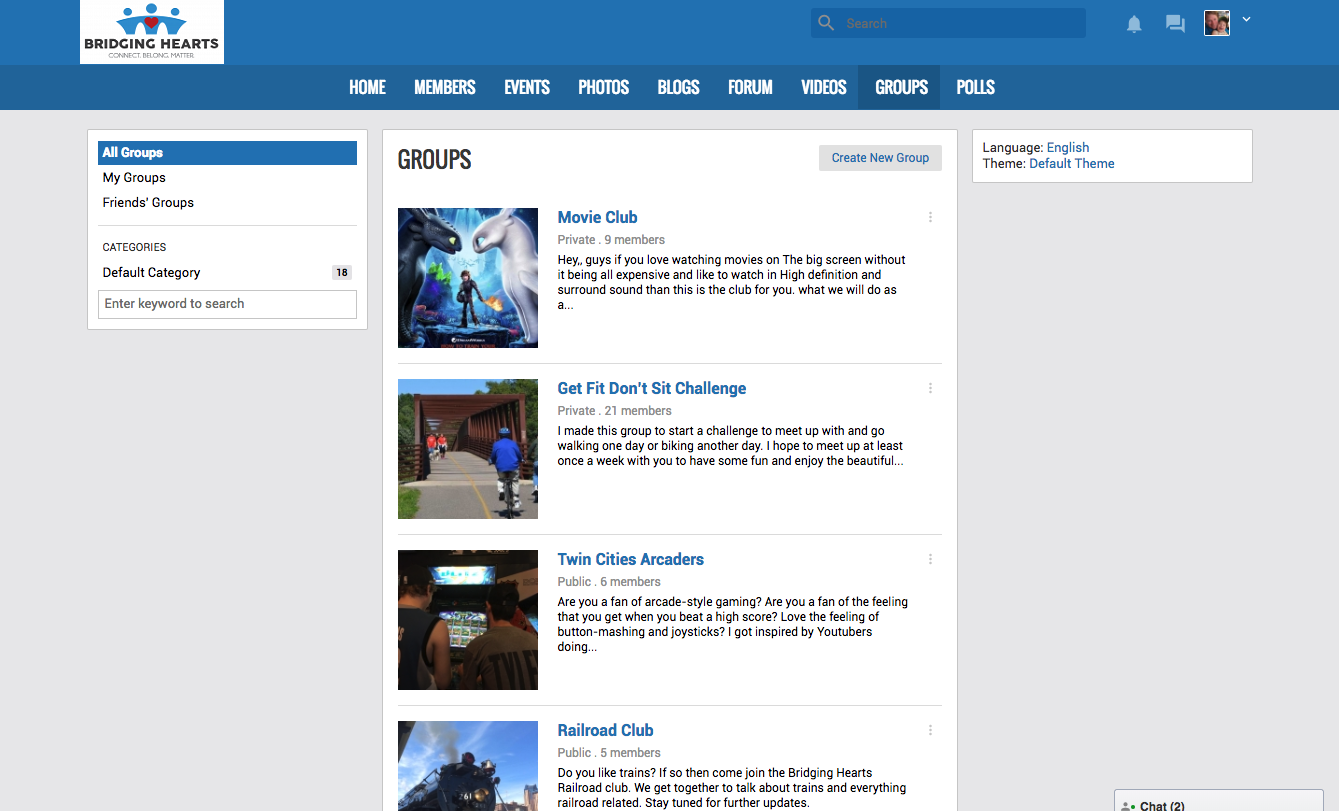
Task: Focus the top Search field
Action: pyautogui.click(x=948, y=23)
